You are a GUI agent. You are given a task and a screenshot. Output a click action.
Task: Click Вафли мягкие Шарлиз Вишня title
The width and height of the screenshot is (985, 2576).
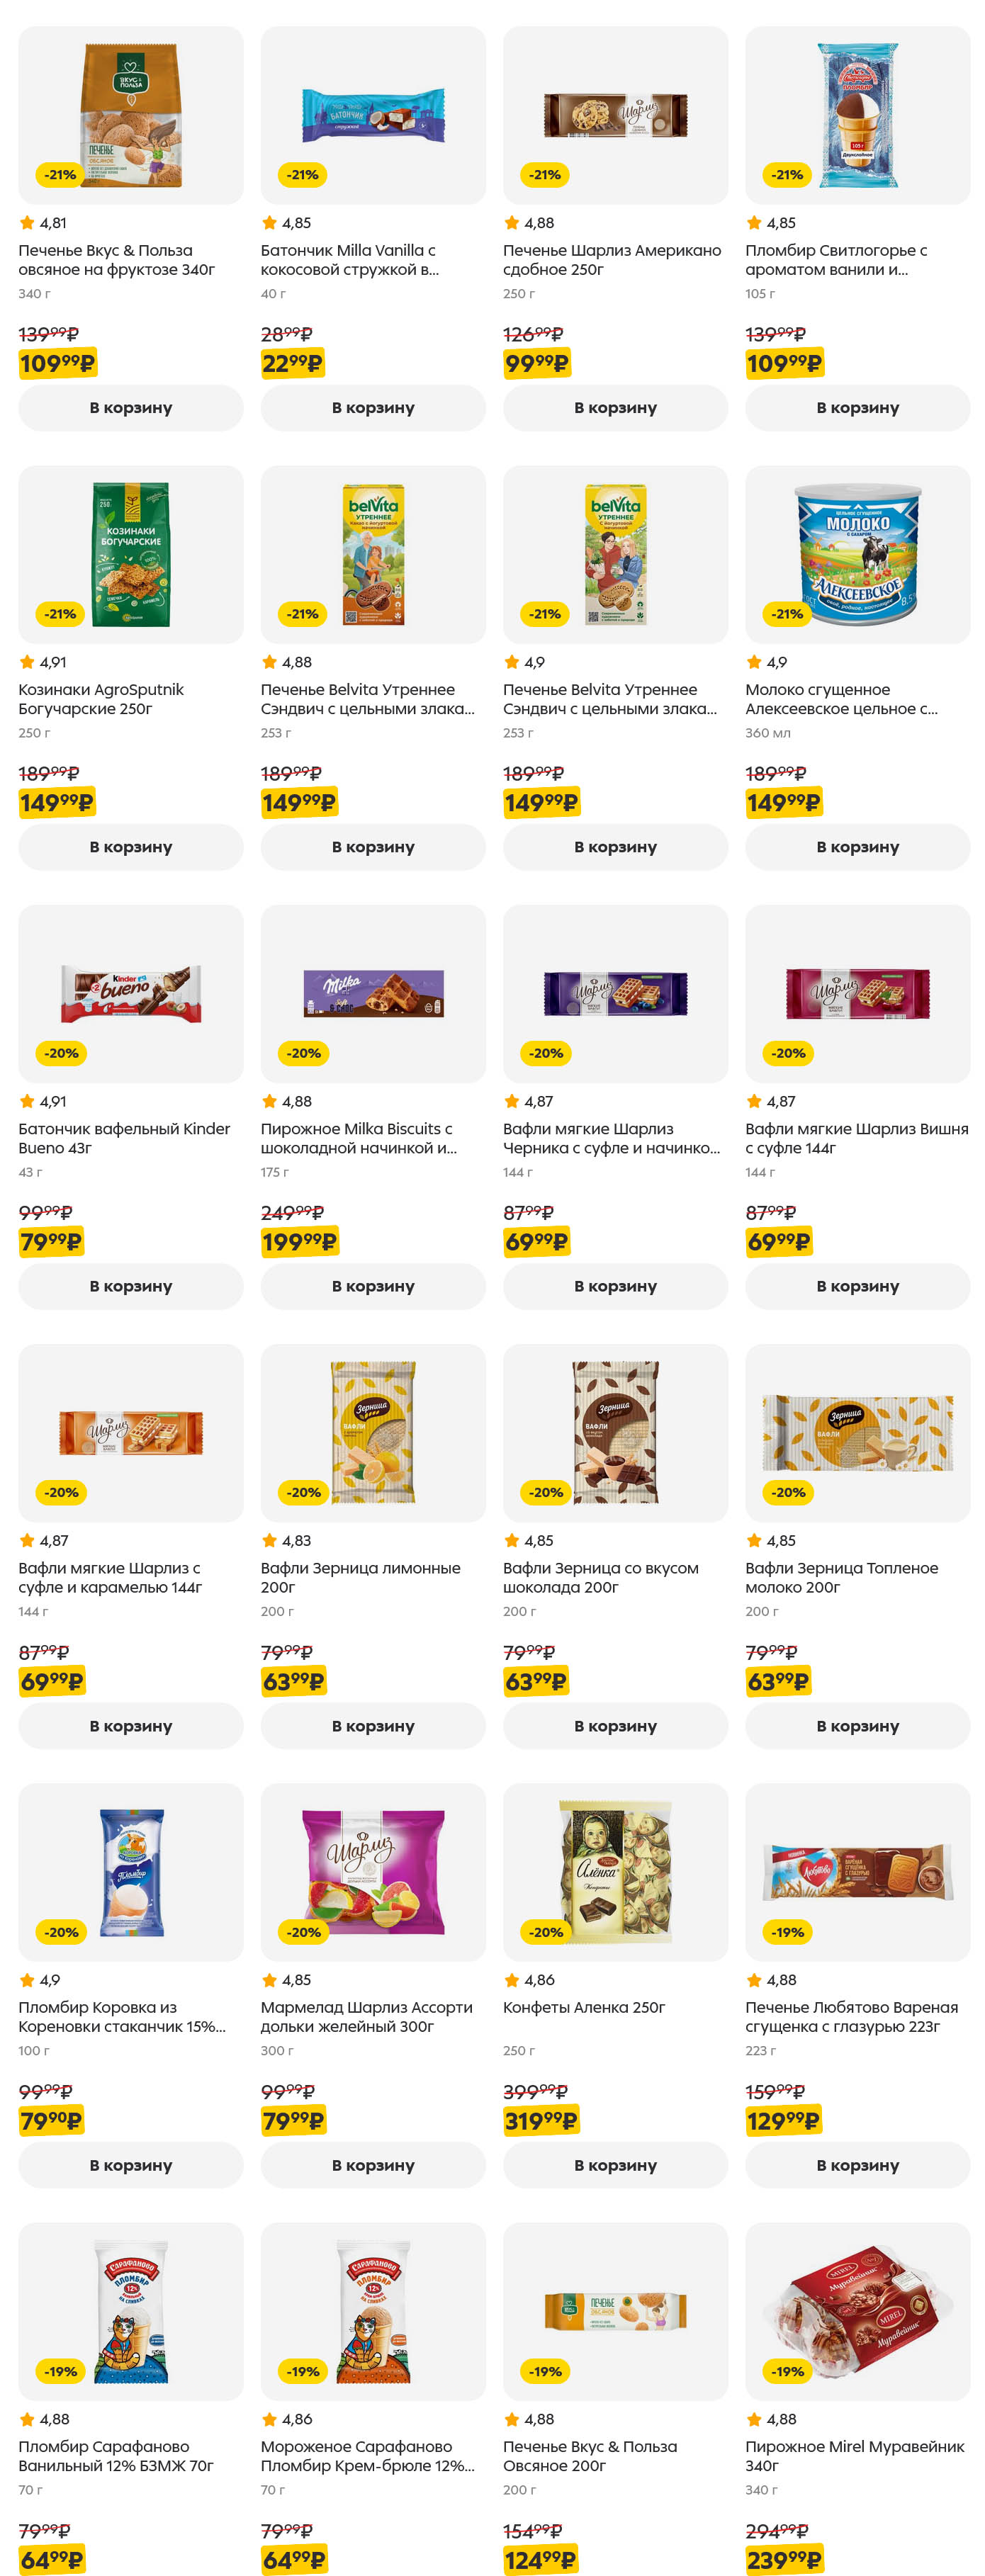pos(856,1138)
